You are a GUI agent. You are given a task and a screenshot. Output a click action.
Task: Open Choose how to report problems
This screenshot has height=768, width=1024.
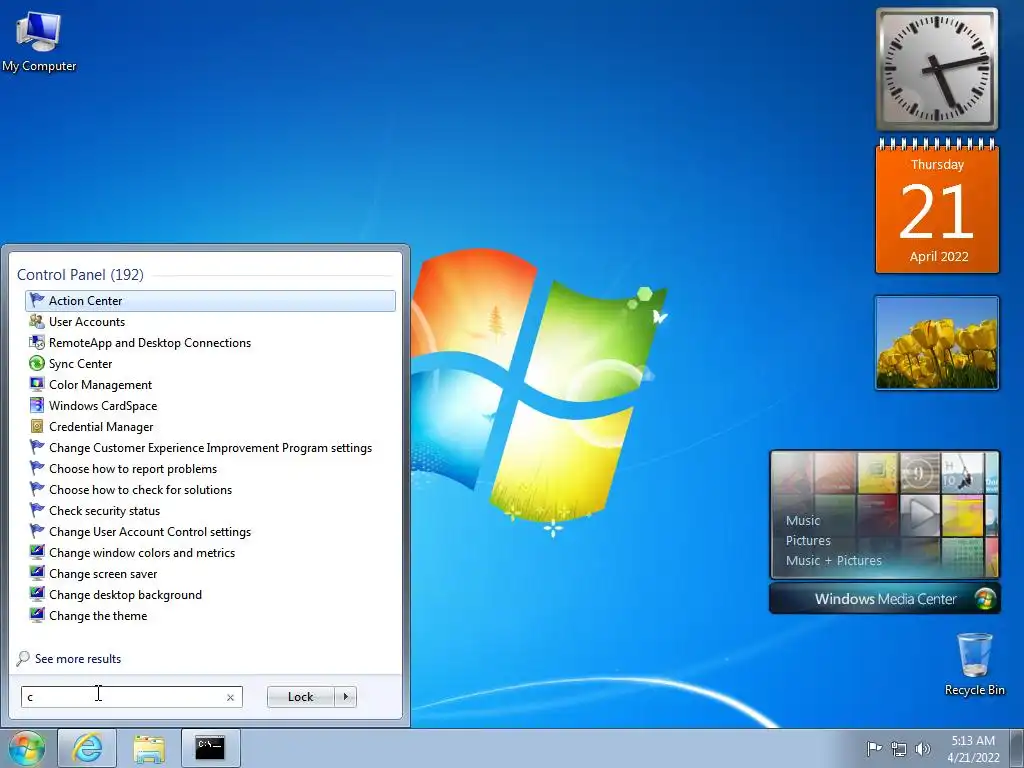pyautogui.click(x=210, y=468)
